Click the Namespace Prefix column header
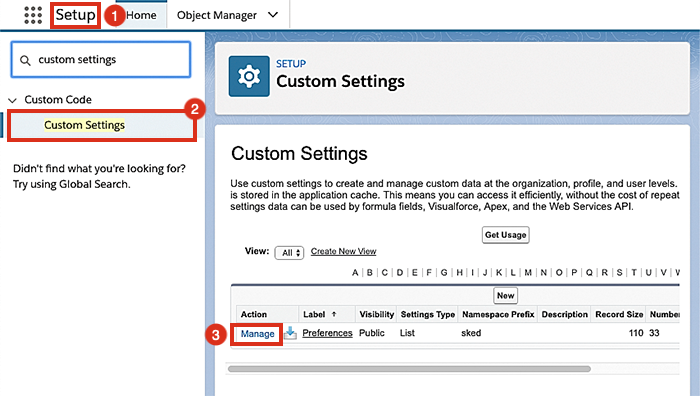 pos(498,314)
